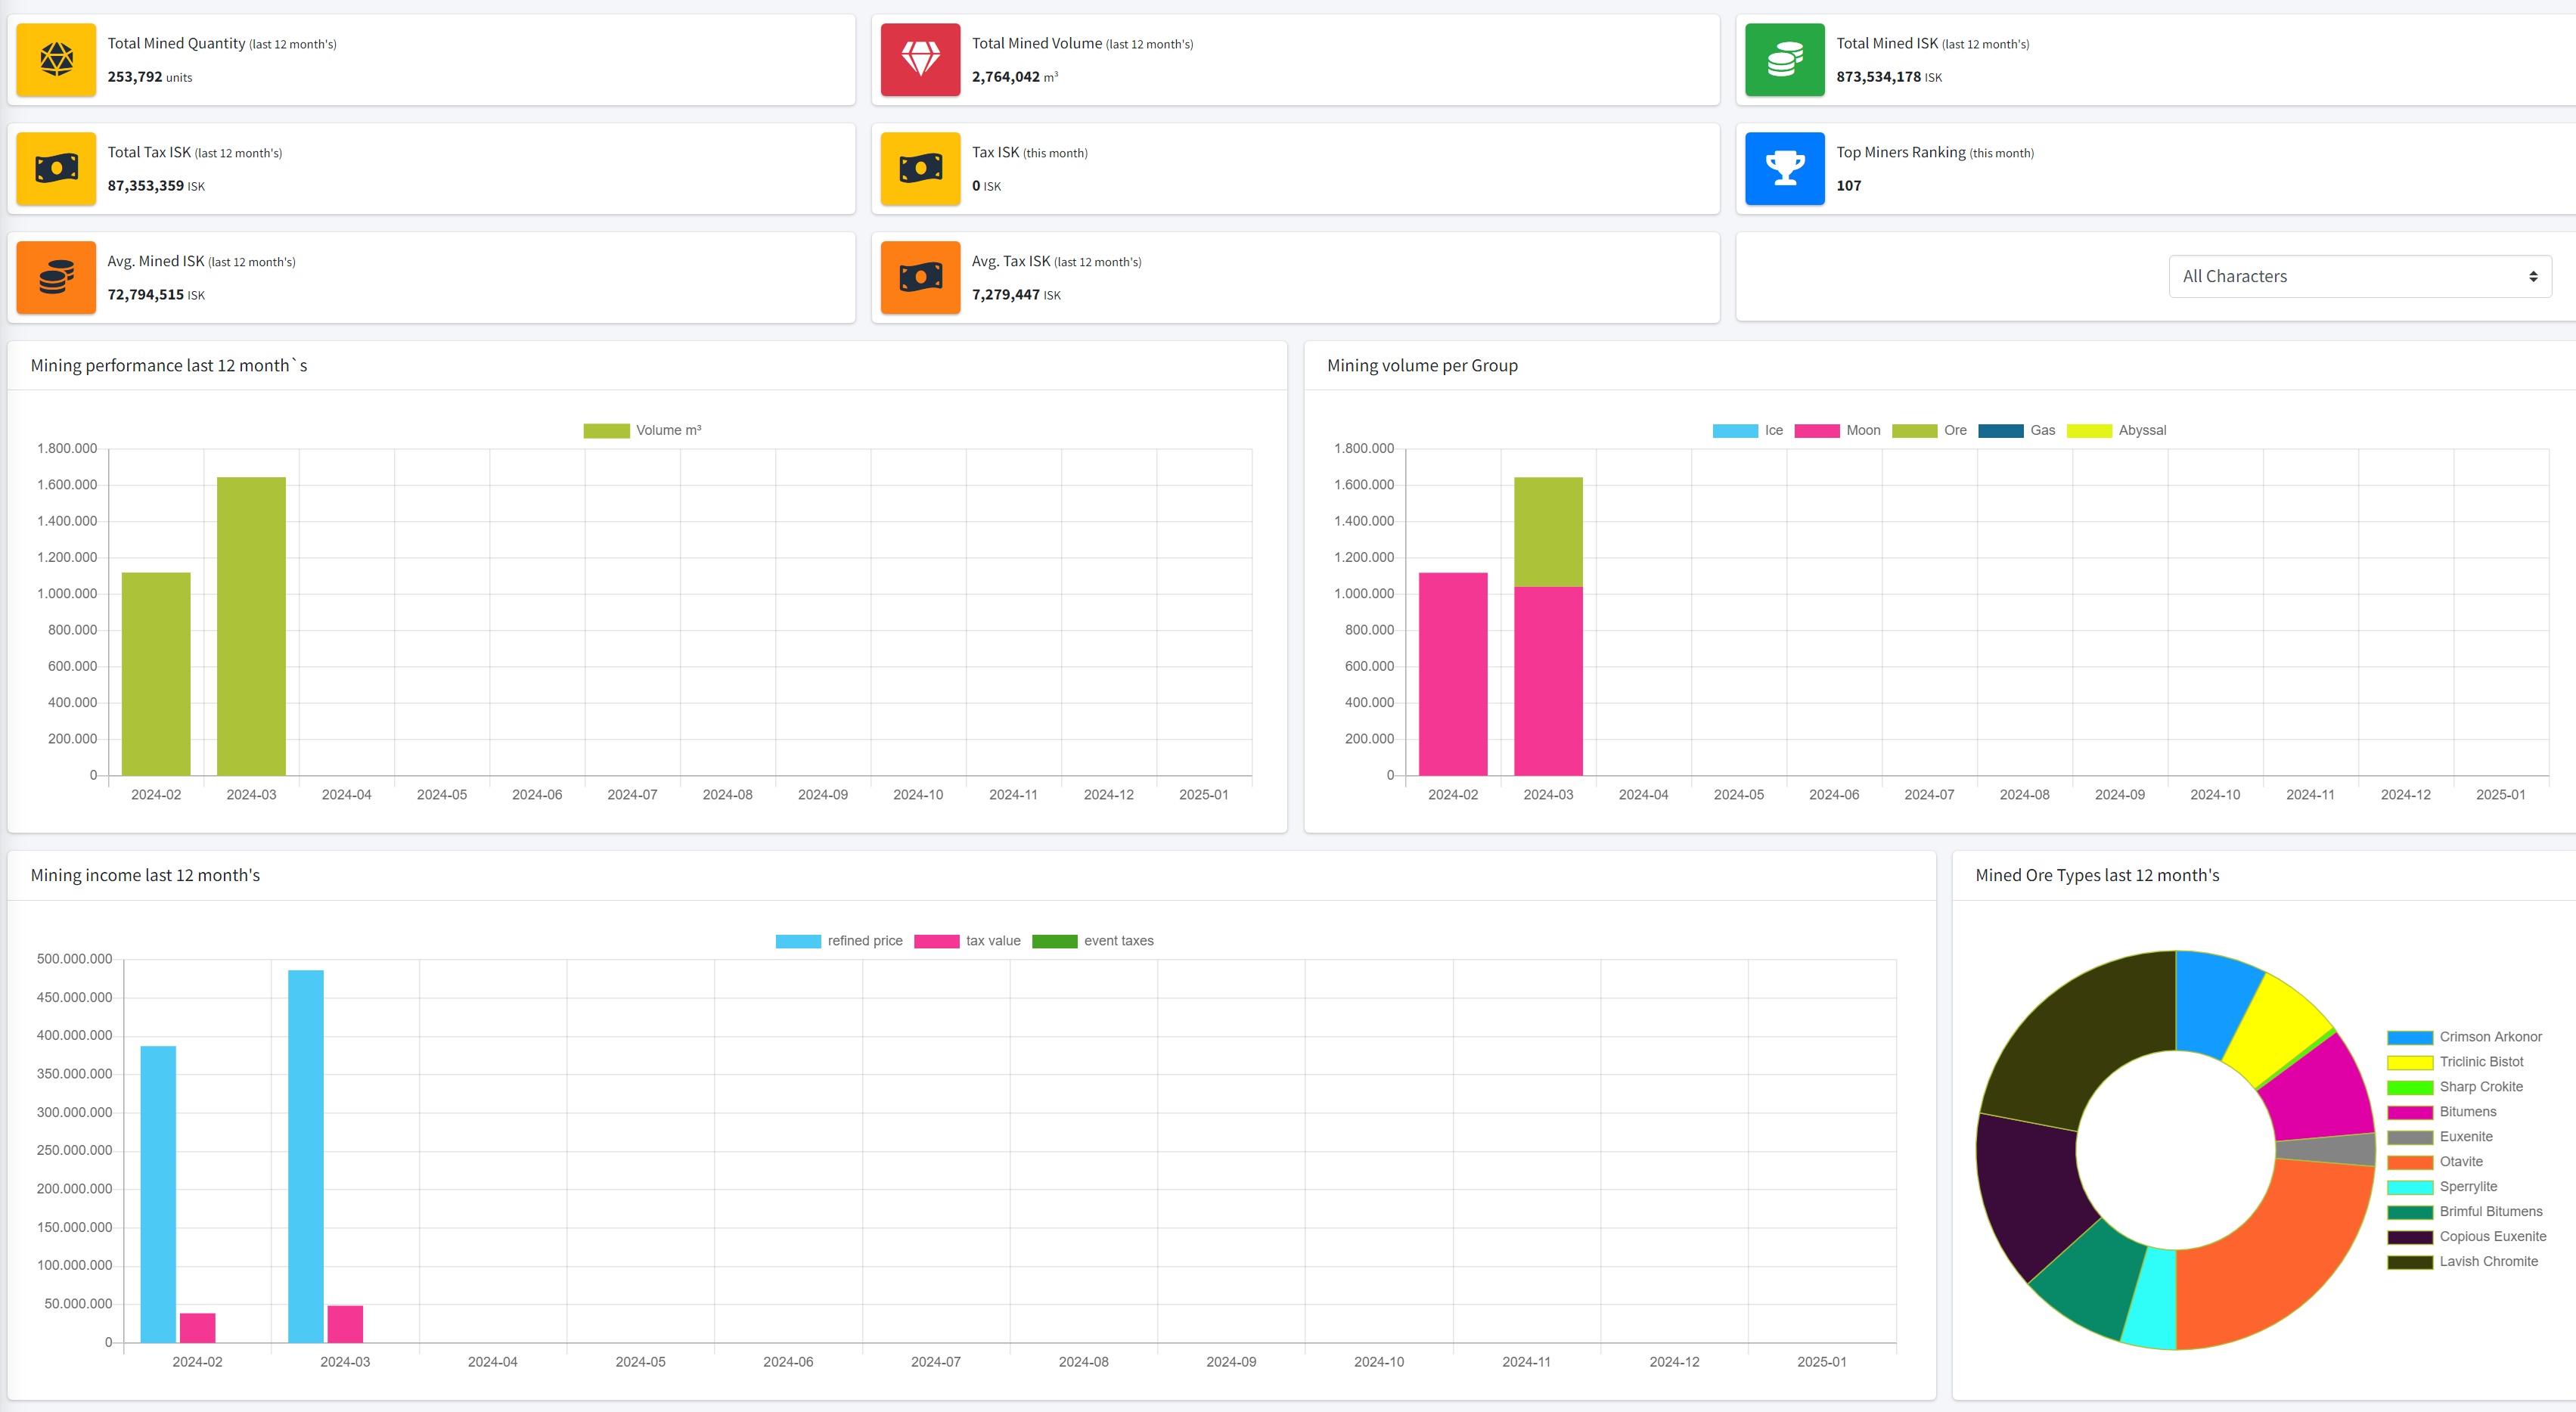Click the red diamond Total Mined Volume icon

[920, 60]
